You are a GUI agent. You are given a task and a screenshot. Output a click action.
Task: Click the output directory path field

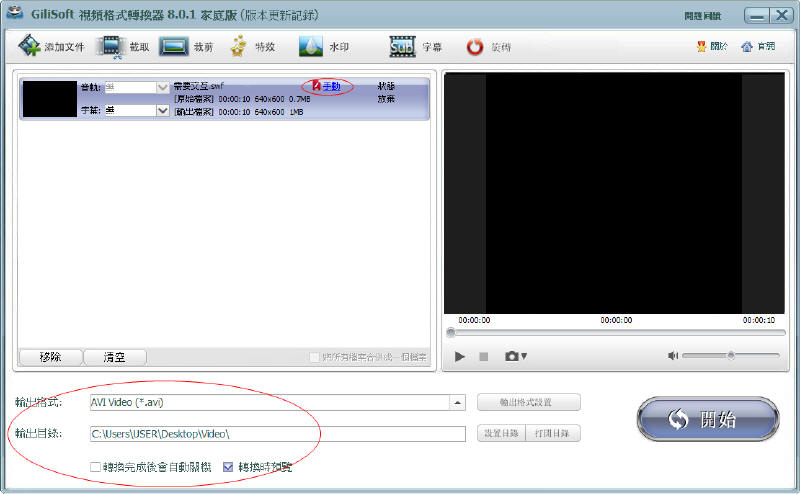[x=277, y=434]
